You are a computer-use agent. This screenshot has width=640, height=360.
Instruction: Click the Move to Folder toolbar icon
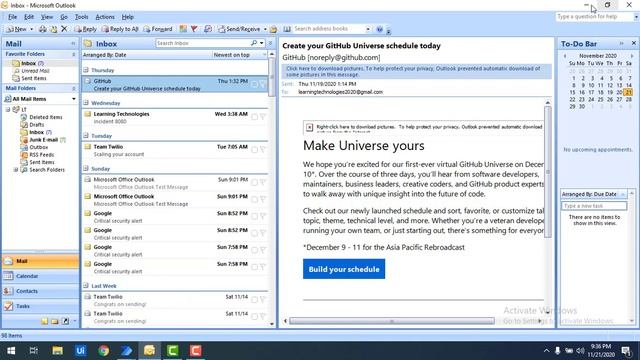(x=53, y=29)
